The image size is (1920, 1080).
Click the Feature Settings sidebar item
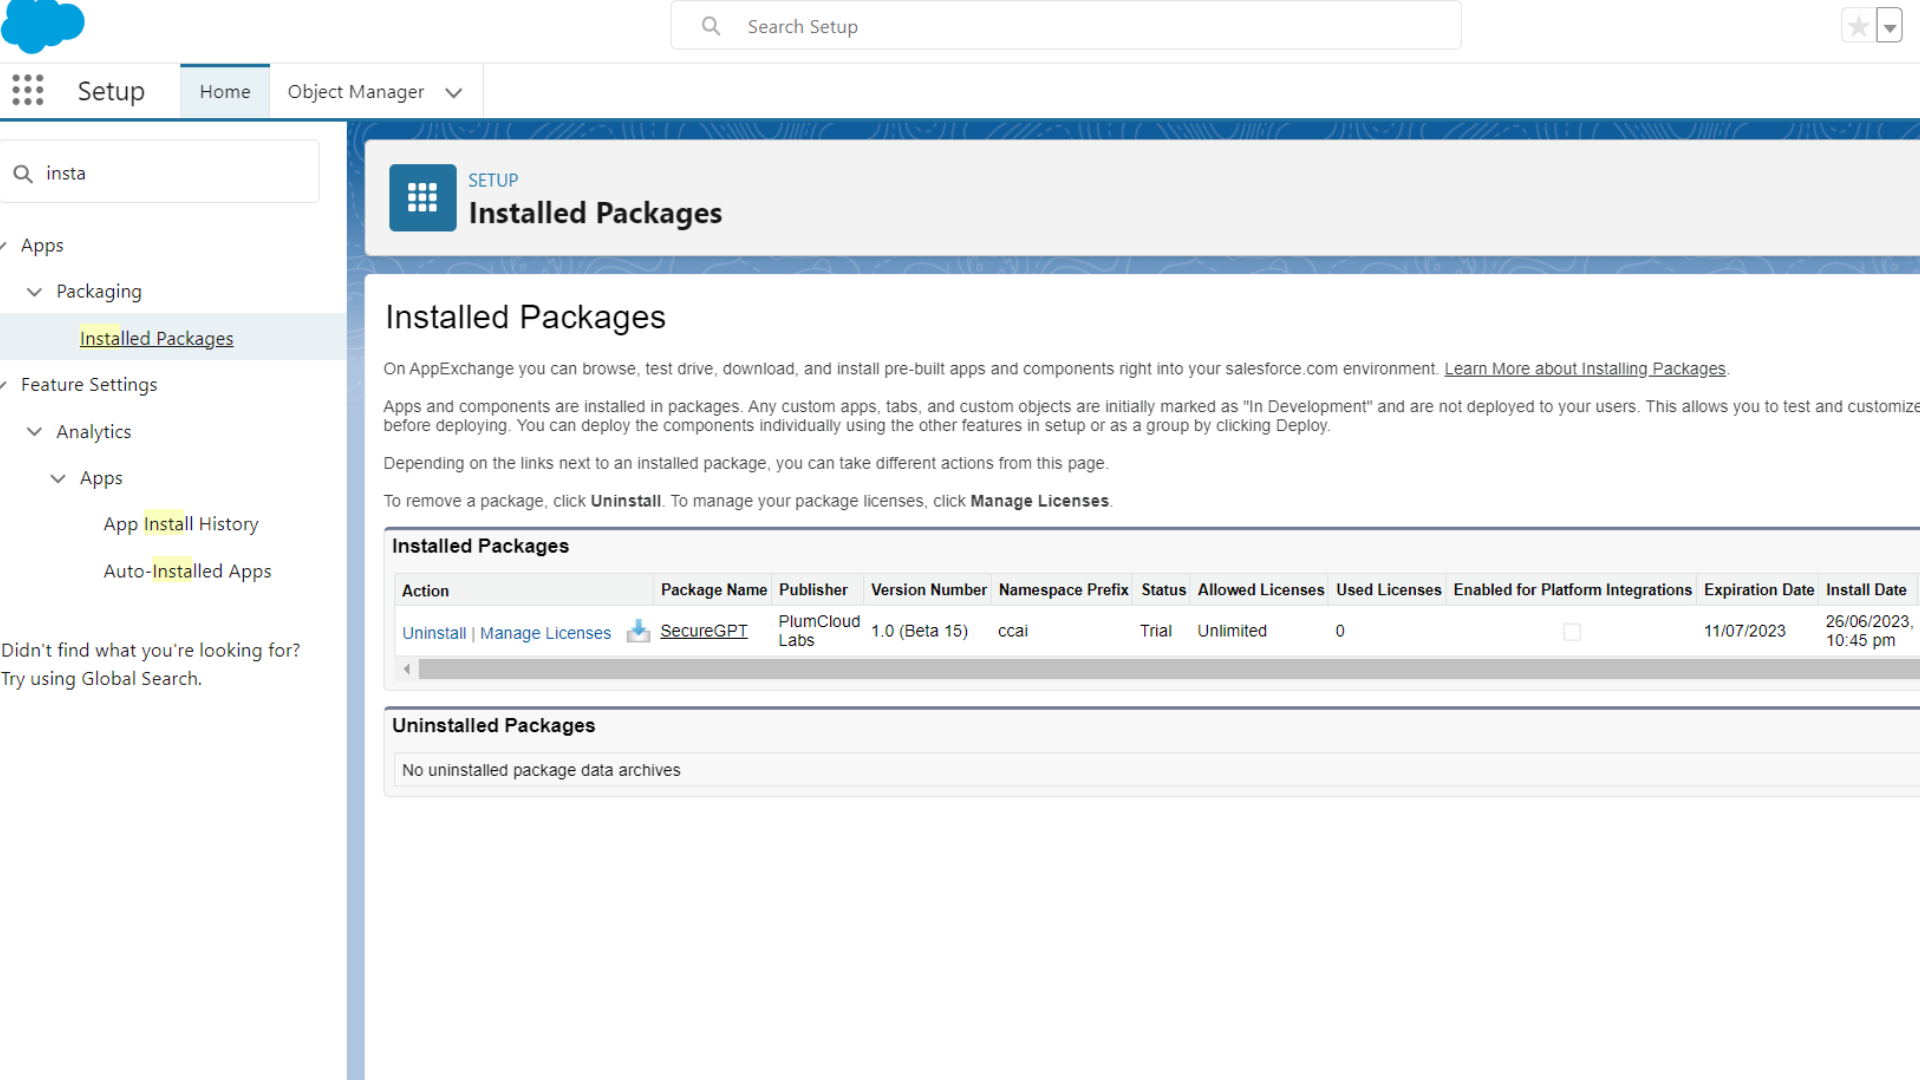89,384
